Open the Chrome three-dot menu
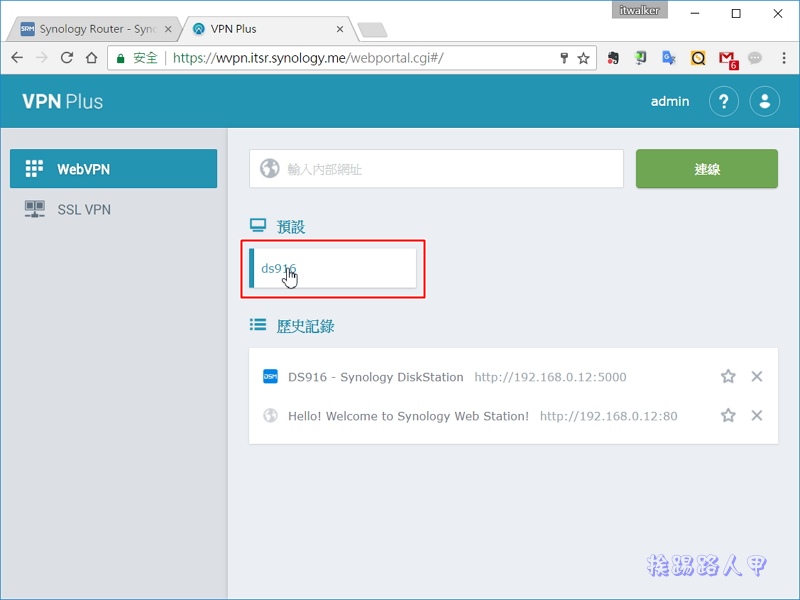The height and width of the screenshot is (600, 800). (784, 58)
